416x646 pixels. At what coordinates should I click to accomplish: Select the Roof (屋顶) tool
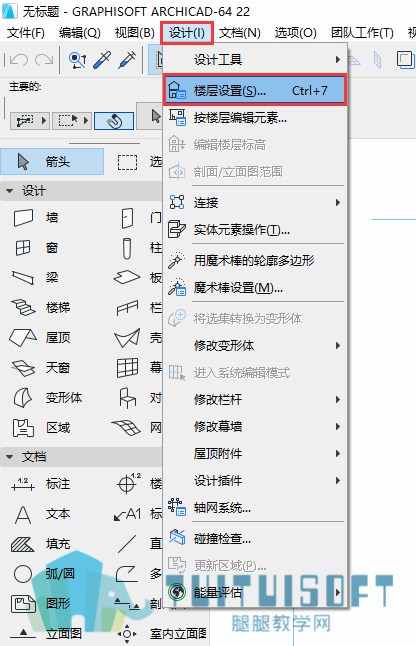pyautogui.click(x=40, y=337)
